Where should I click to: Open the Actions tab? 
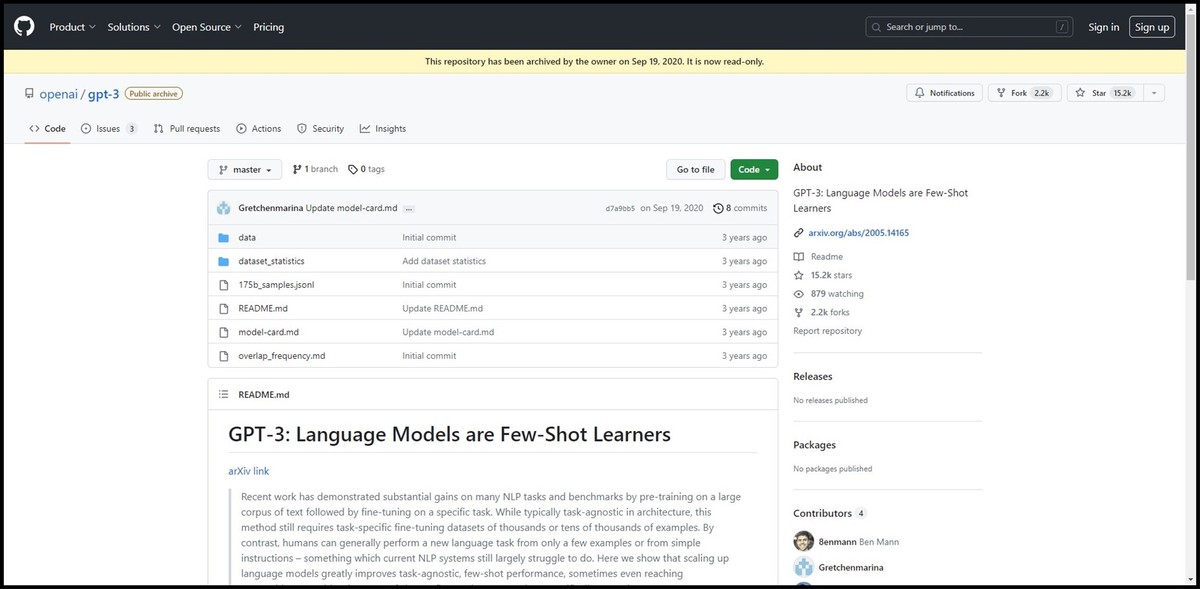[259, 129]
